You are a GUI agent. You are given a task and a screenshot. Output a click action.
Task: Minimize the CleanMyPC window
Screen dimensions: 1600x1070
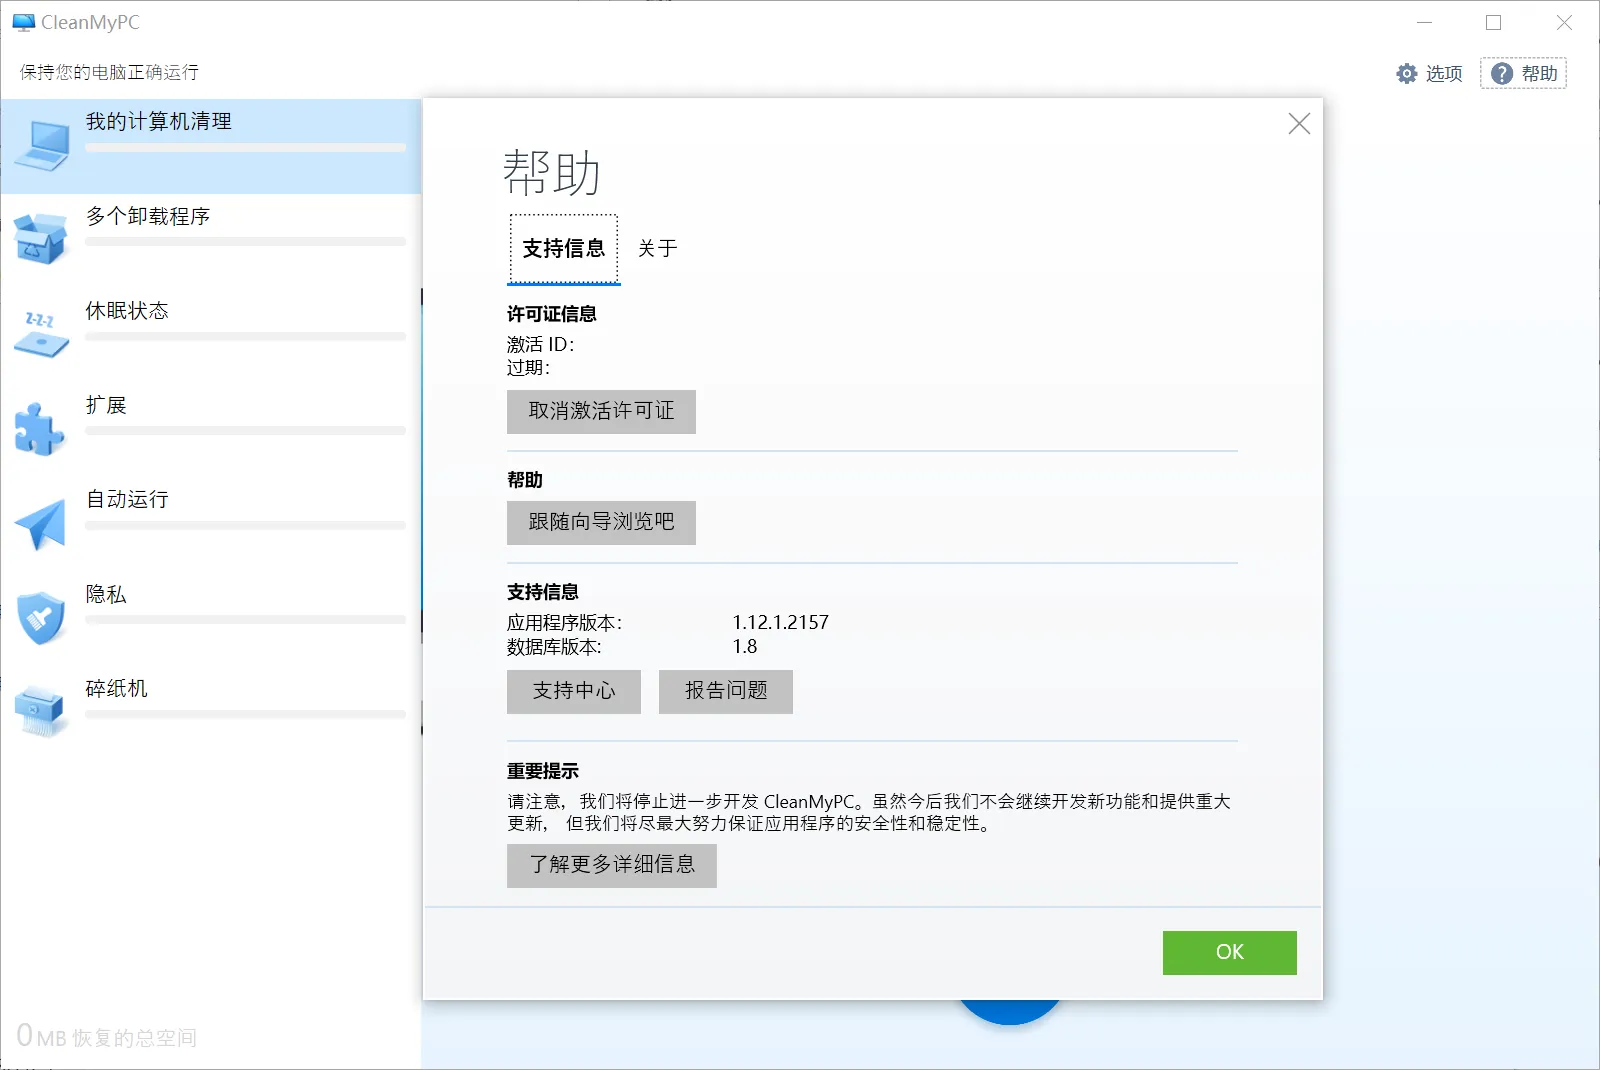pos(1425,22)
